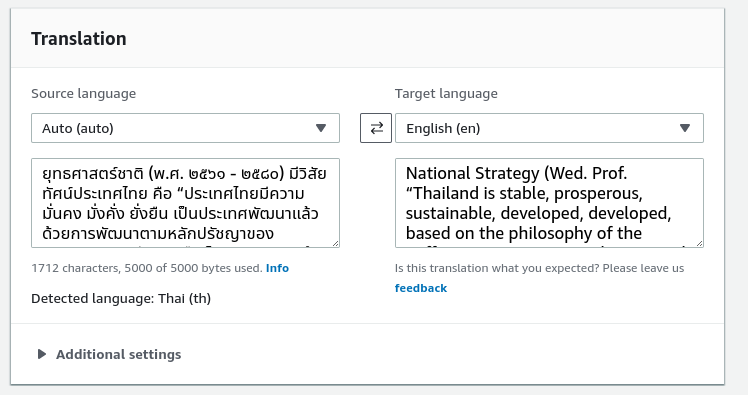748x395 pixels.
Task: Click the "Is this translation what you expected" text
Action: (x=539, y=268)
